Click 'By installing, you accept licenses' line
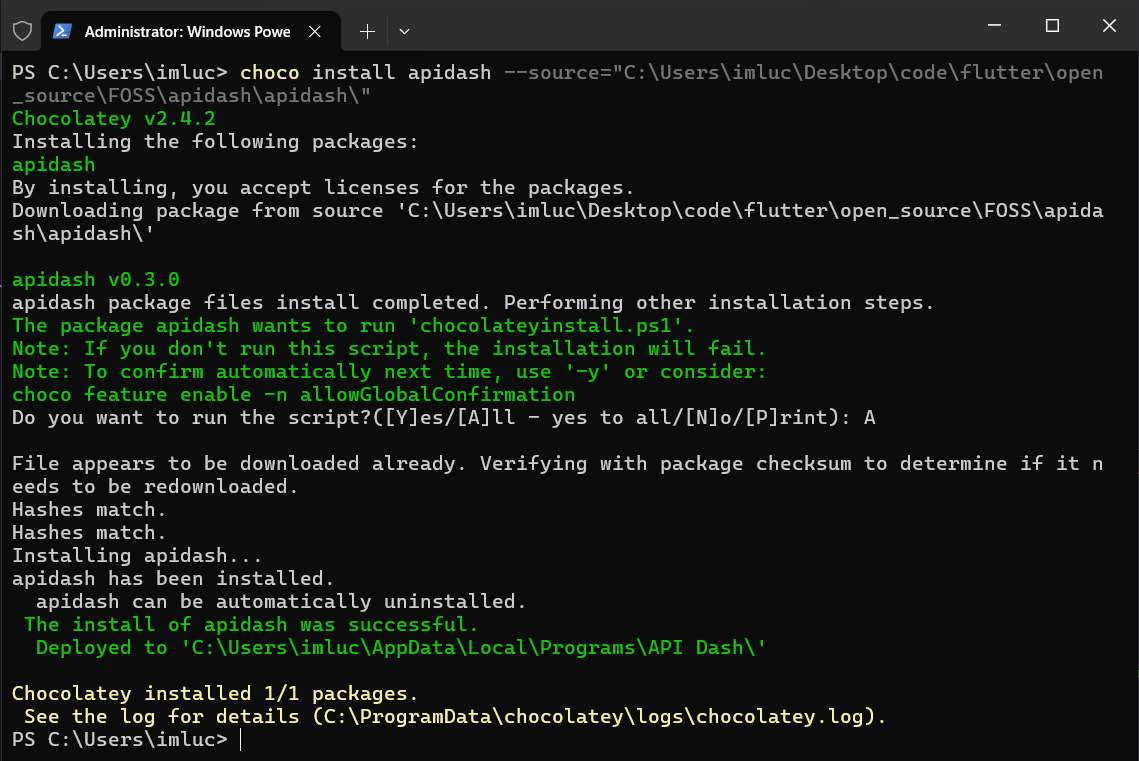The width and height of the screenshot is (1139, 761). [x=323, y=187]
